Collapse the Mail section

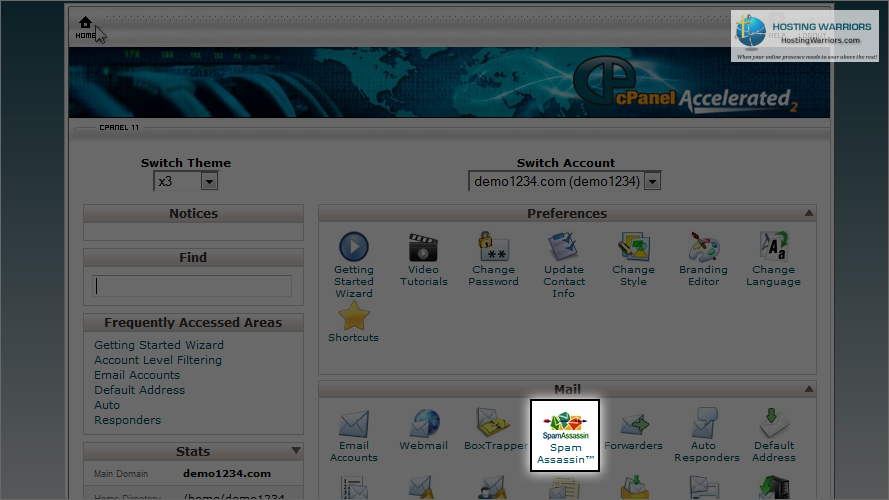click(x=808, y=389)
